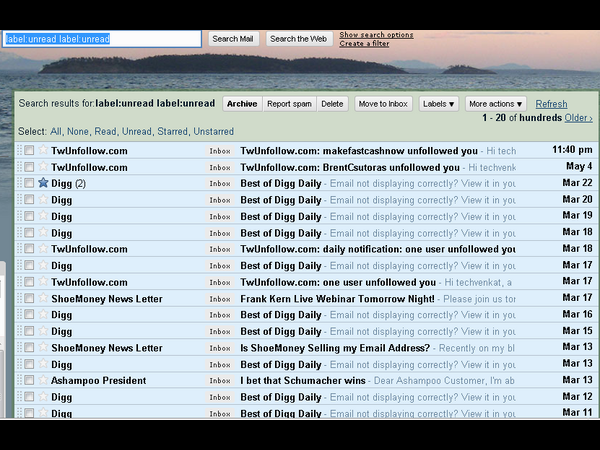Check the Frank Kern Live Webinar email box
This screenshot has height=450, width=600.
(29, 299)
